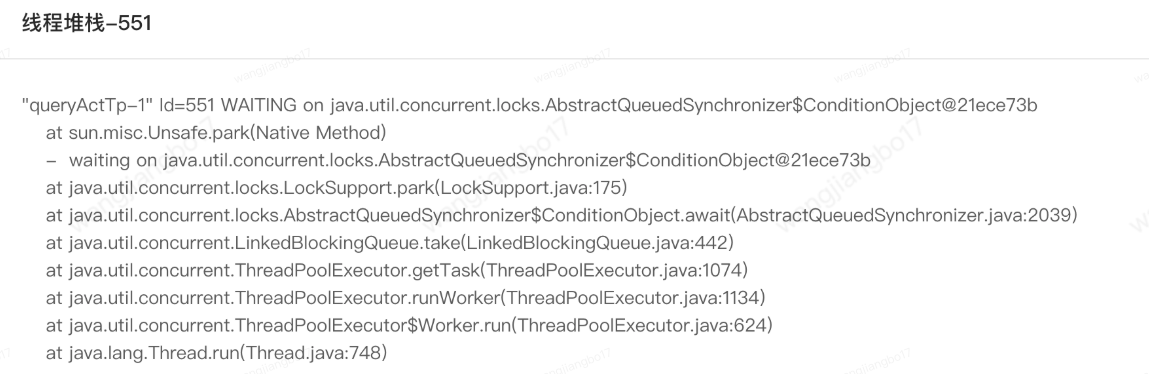The image size is (1149, 374).
Task: Click the queryActTp-1 thread header line
Action: pos(529,106)
